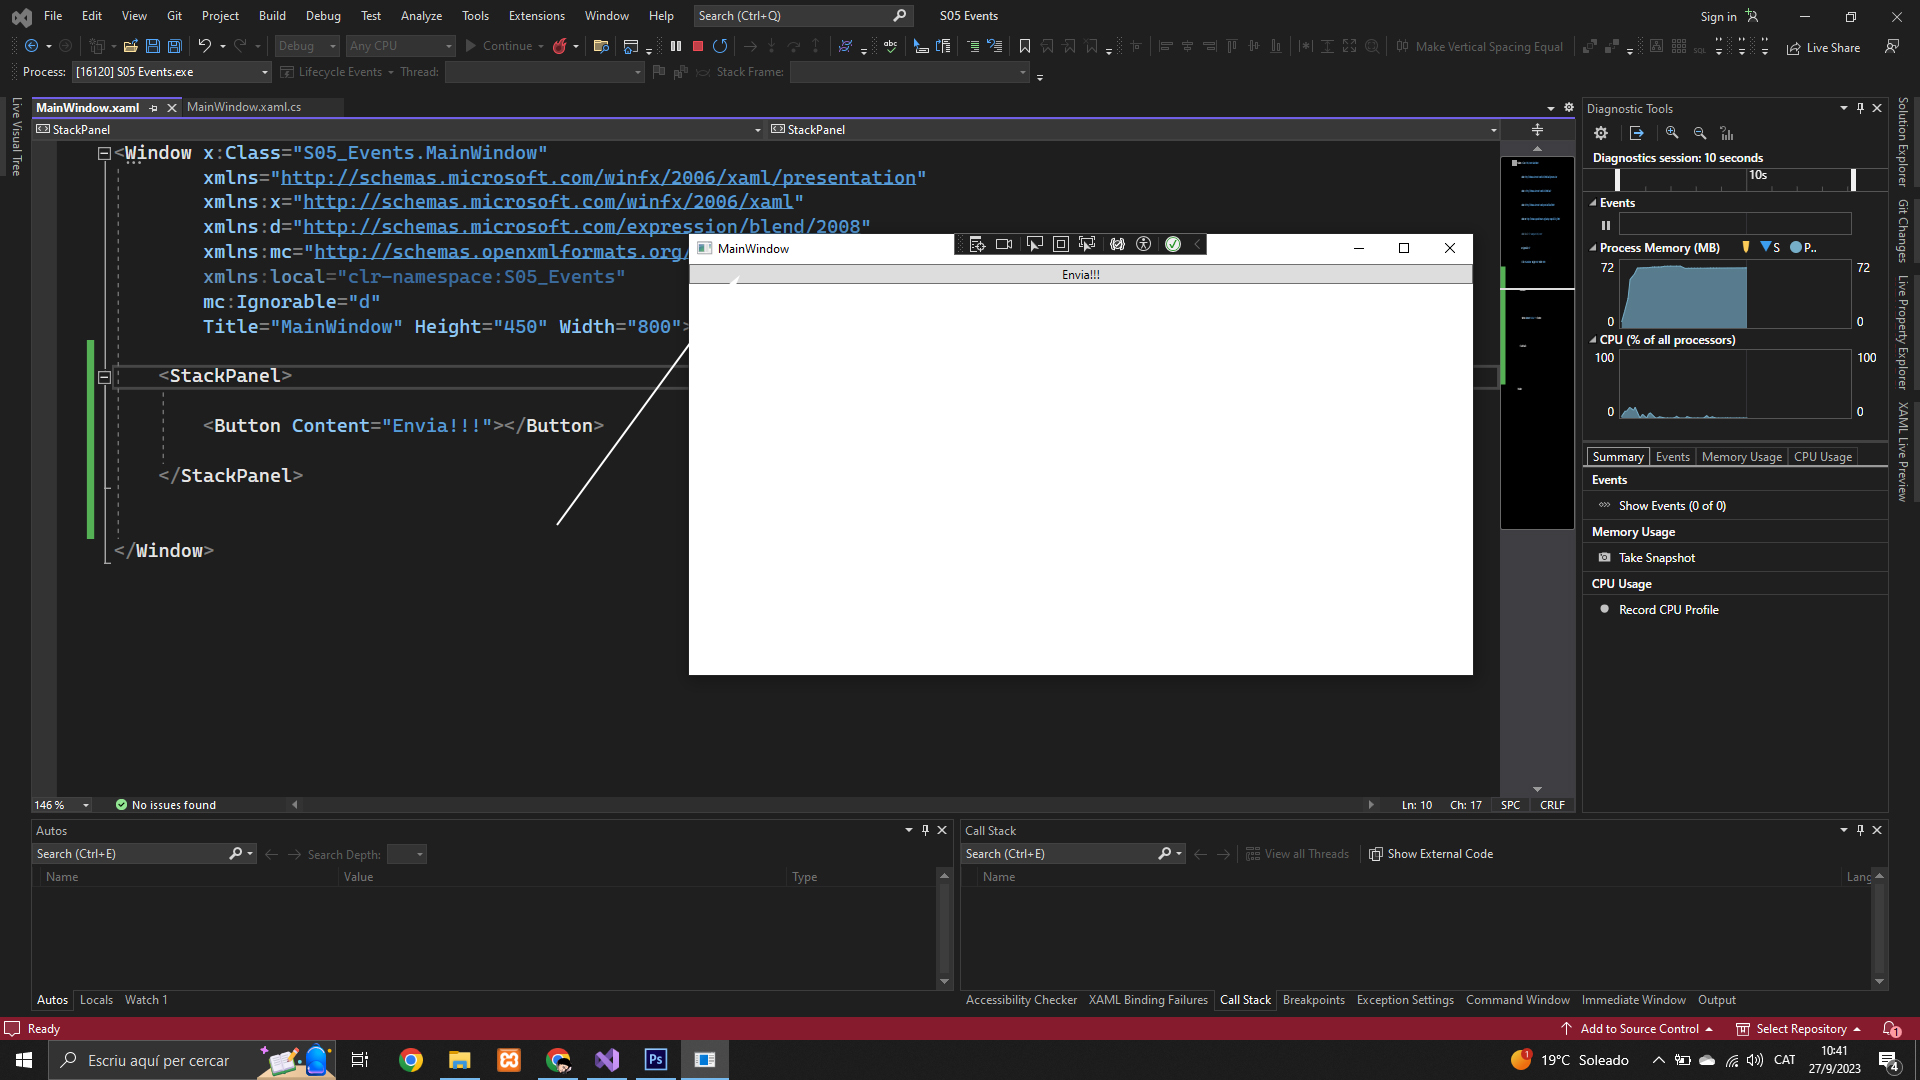Click the Envia!!! button in MainWindow
The width and height of the screenshot is (1920, 1080).
(x=1080, y=275)
